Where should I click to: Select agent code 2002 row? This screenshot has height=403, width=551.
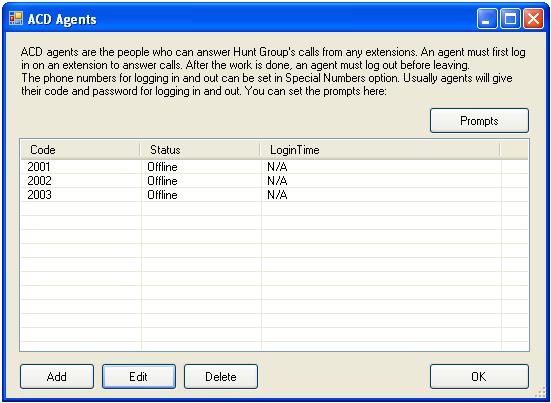(274, 181)
